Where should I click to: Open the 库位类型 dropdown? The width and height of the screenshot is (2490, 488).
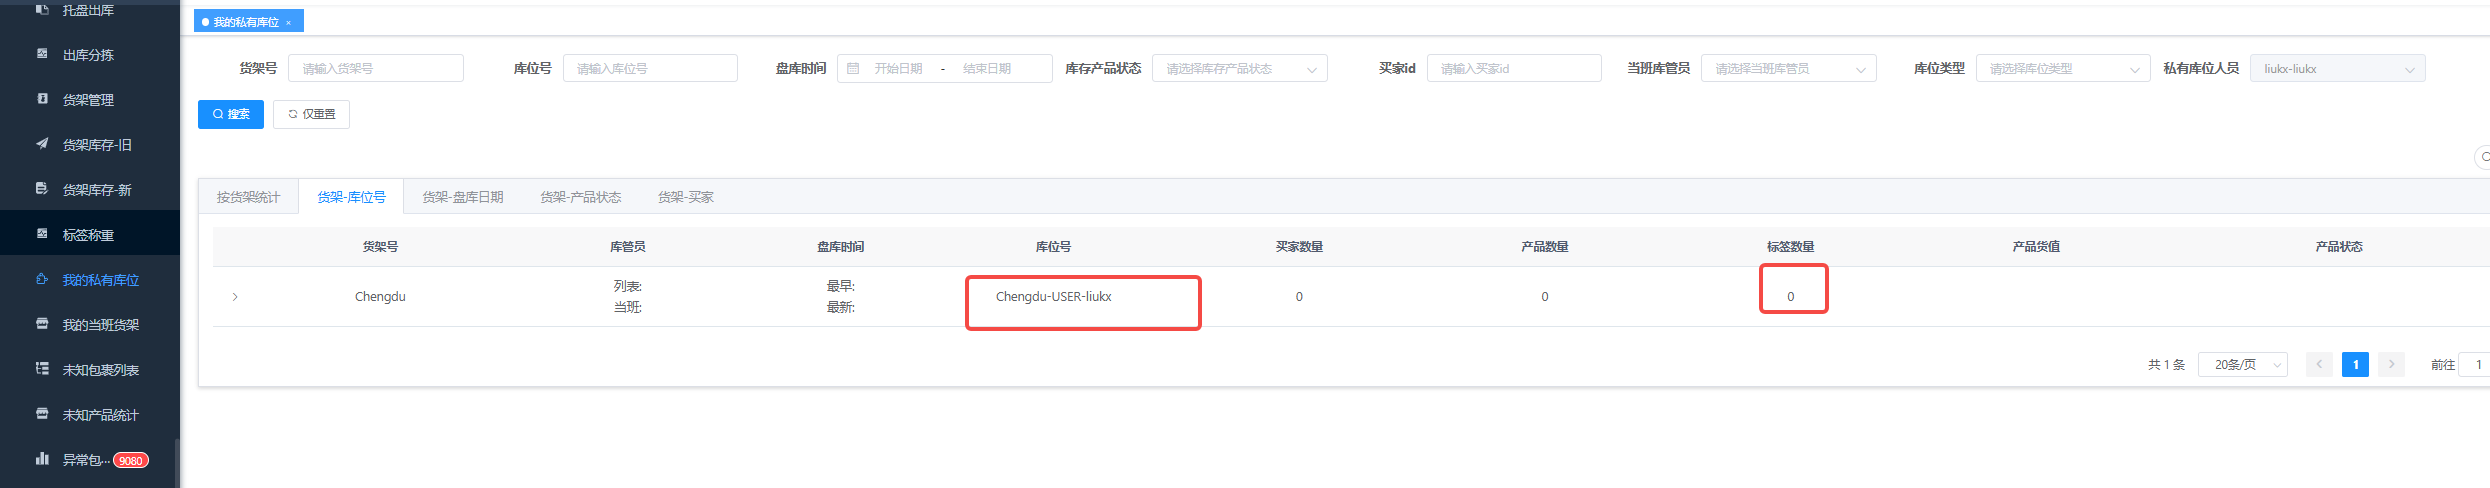(2062, 68)
